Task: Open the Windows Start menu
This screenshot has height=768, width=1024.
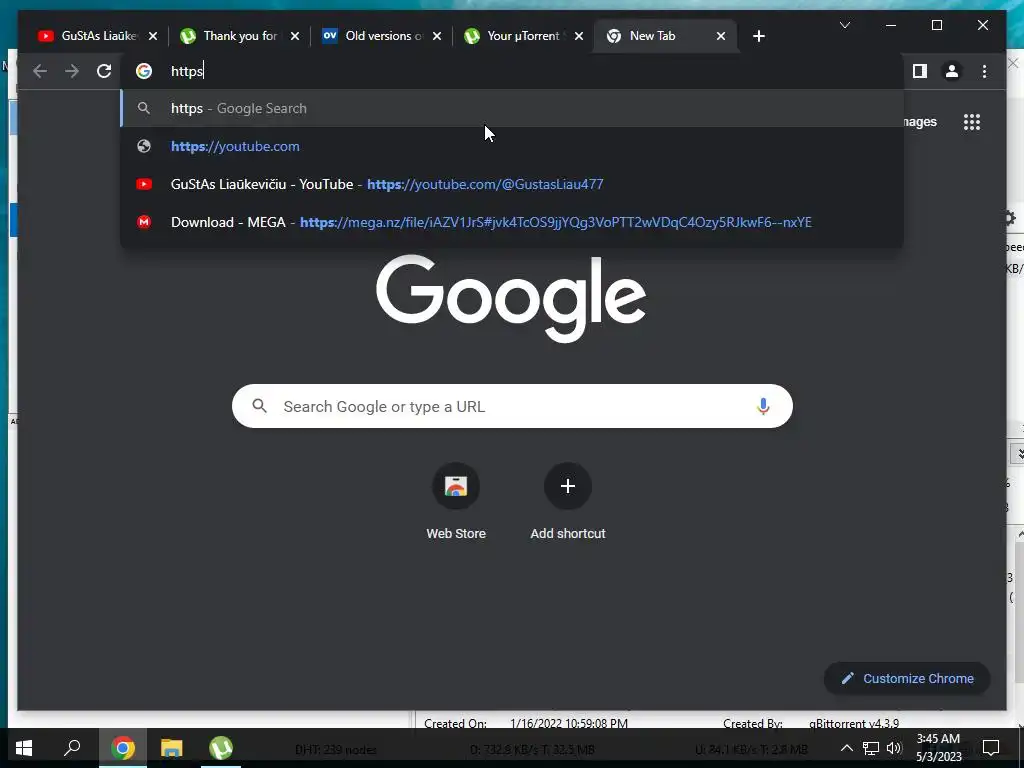Action: (24, 748)
